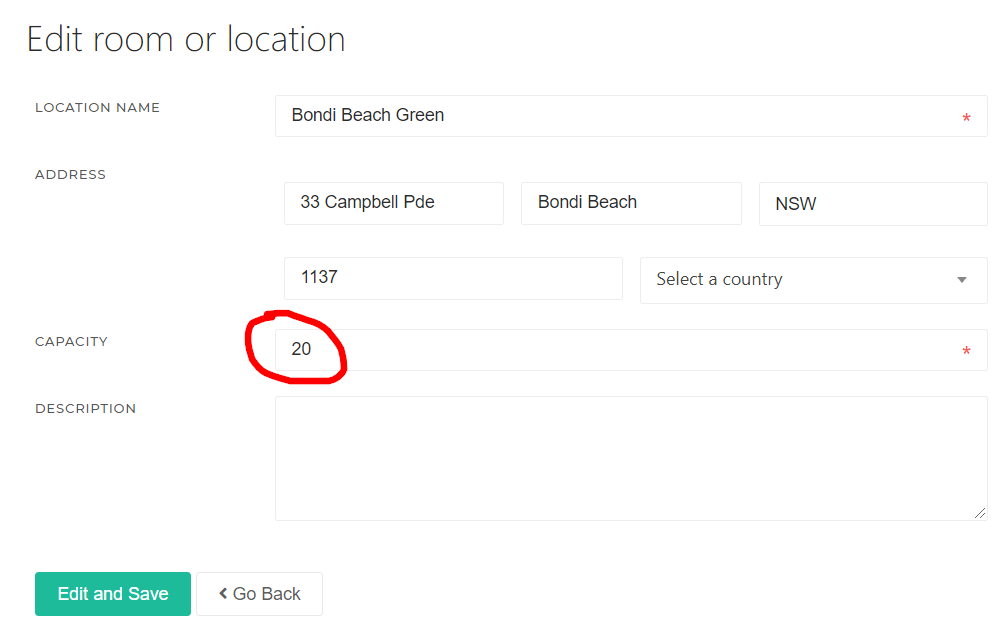Click the Edit room or location heading
Image resolution: width=1008 pixels, height=638 pixels.
pyautogui.click(x=186, y=39)
